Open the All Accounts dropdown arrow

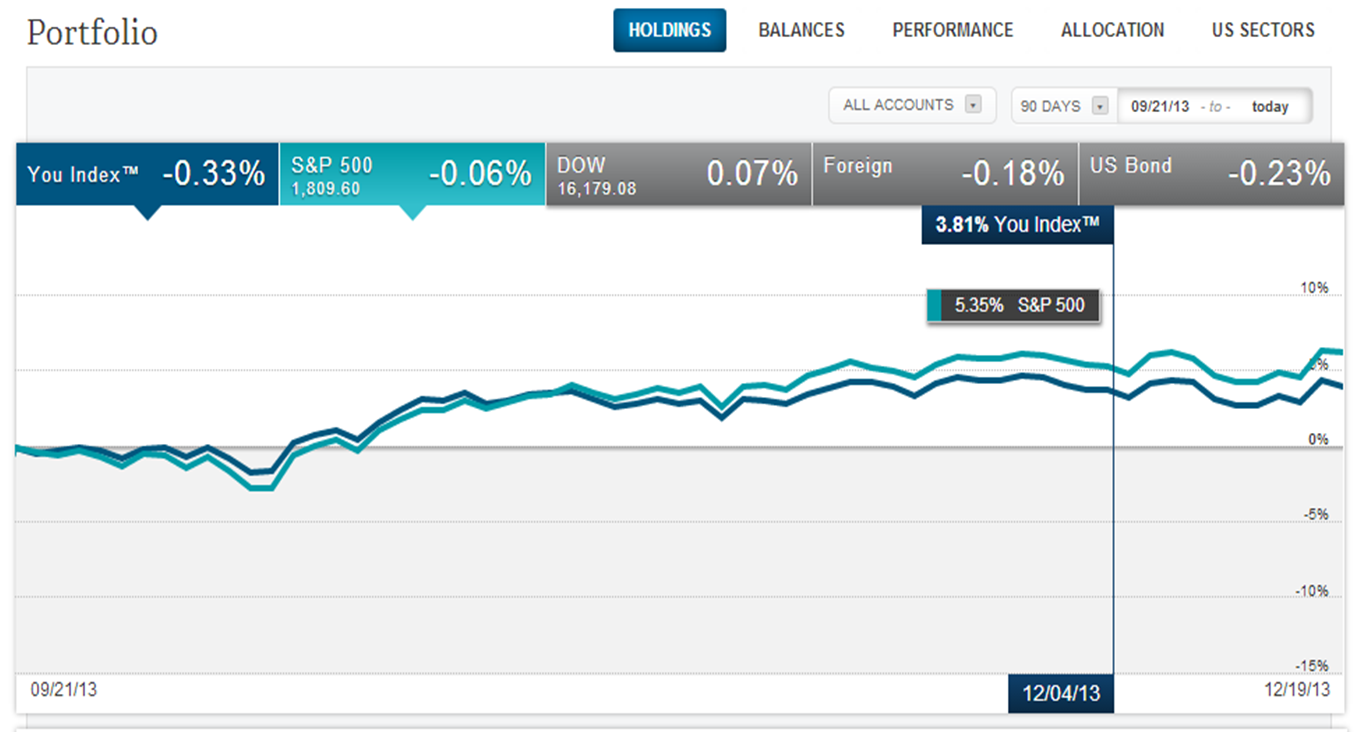pos(973,105)
